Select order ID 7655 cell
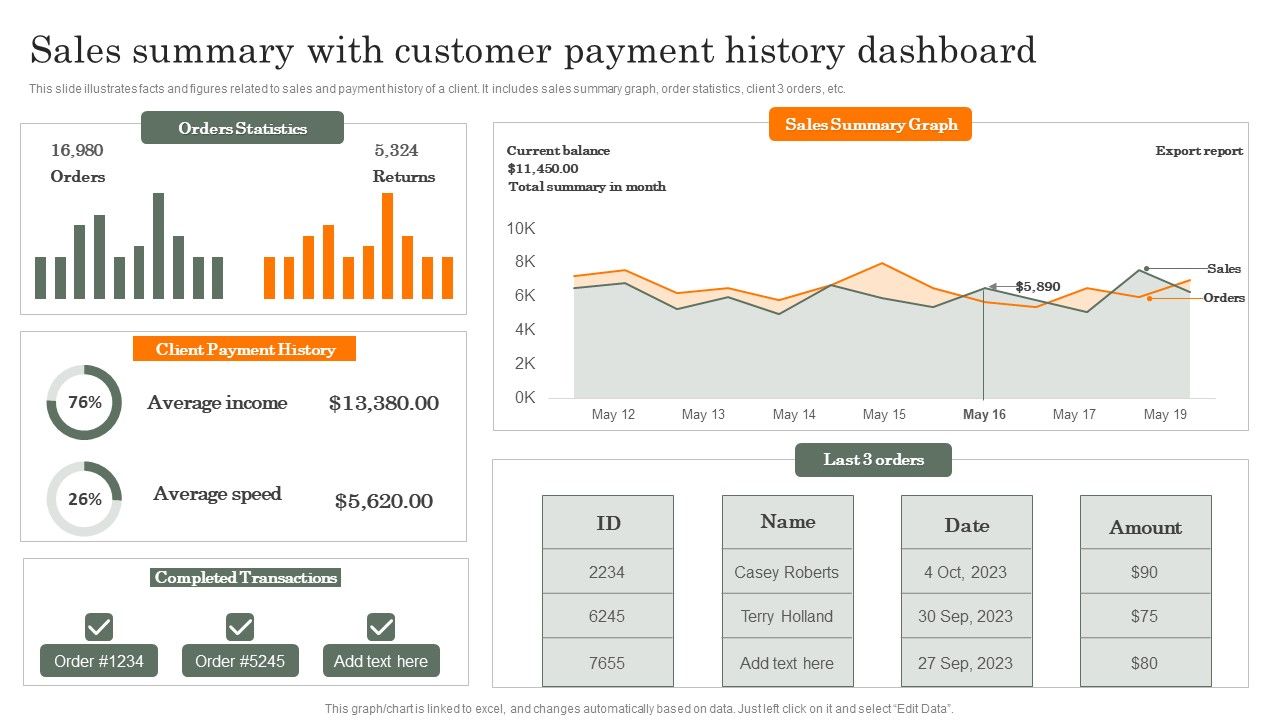 [x=608, y=663]
